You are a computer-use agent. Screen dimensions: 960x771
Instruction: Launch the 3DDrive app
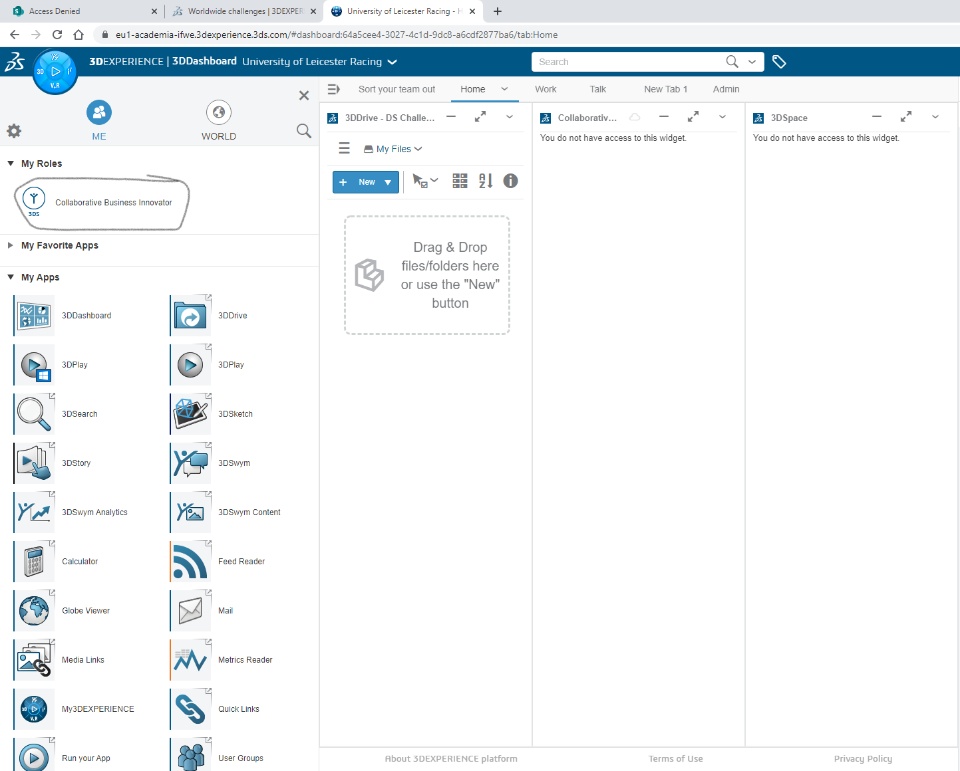(190, 316)
